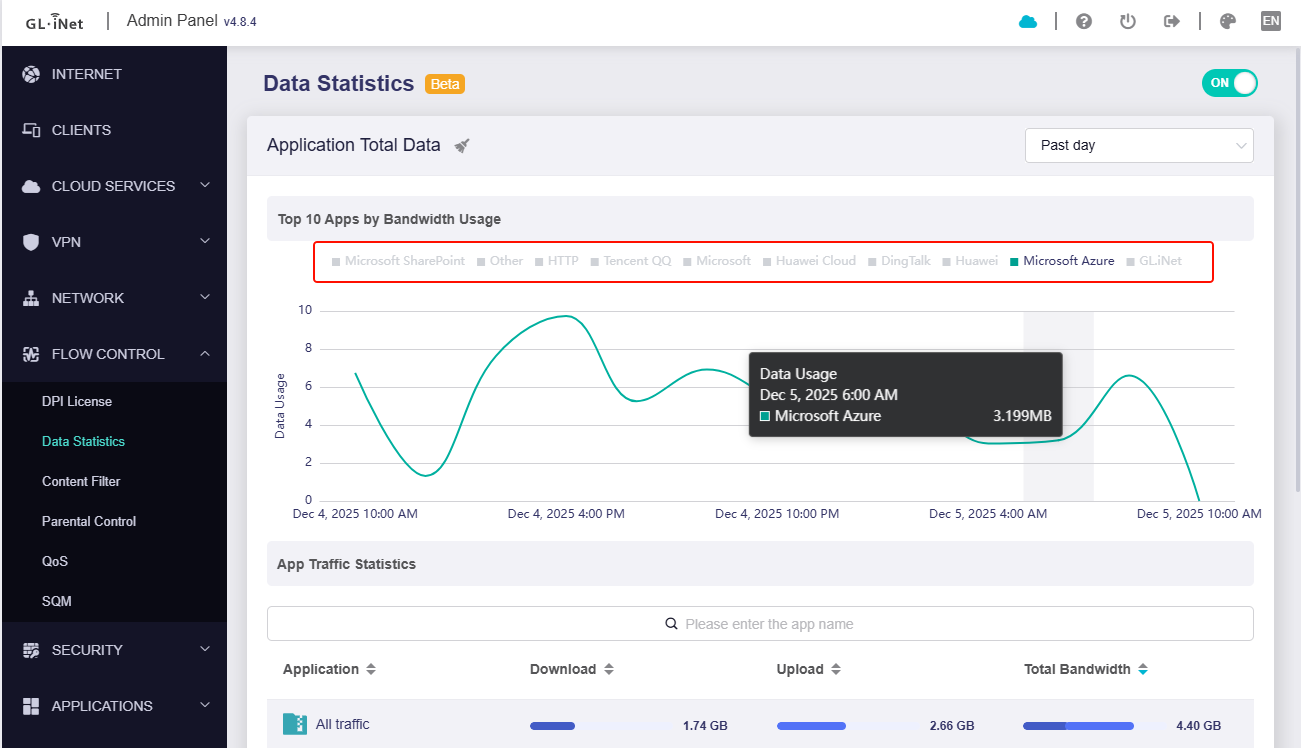Click the reboot power icon

[x=1128, y=21]
